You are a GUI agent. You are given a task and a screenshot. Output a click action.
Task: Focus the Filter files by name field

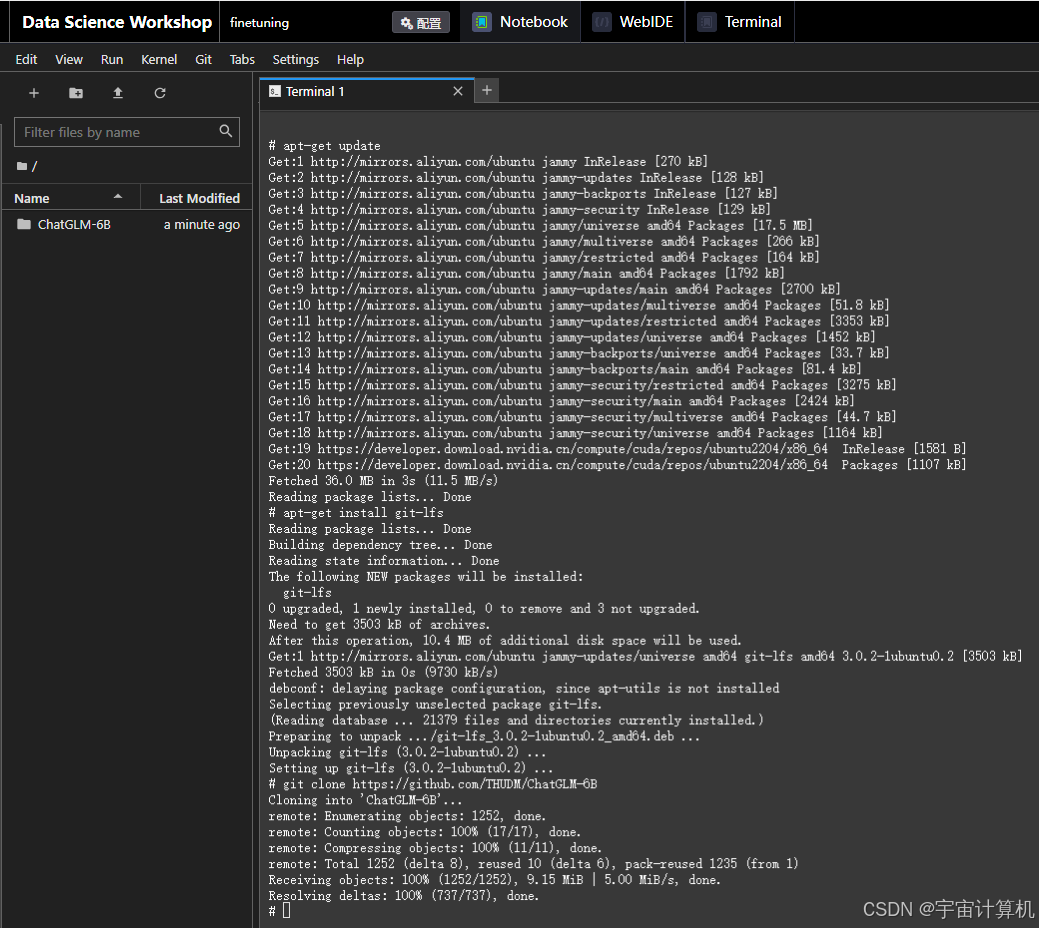point(127,132)
